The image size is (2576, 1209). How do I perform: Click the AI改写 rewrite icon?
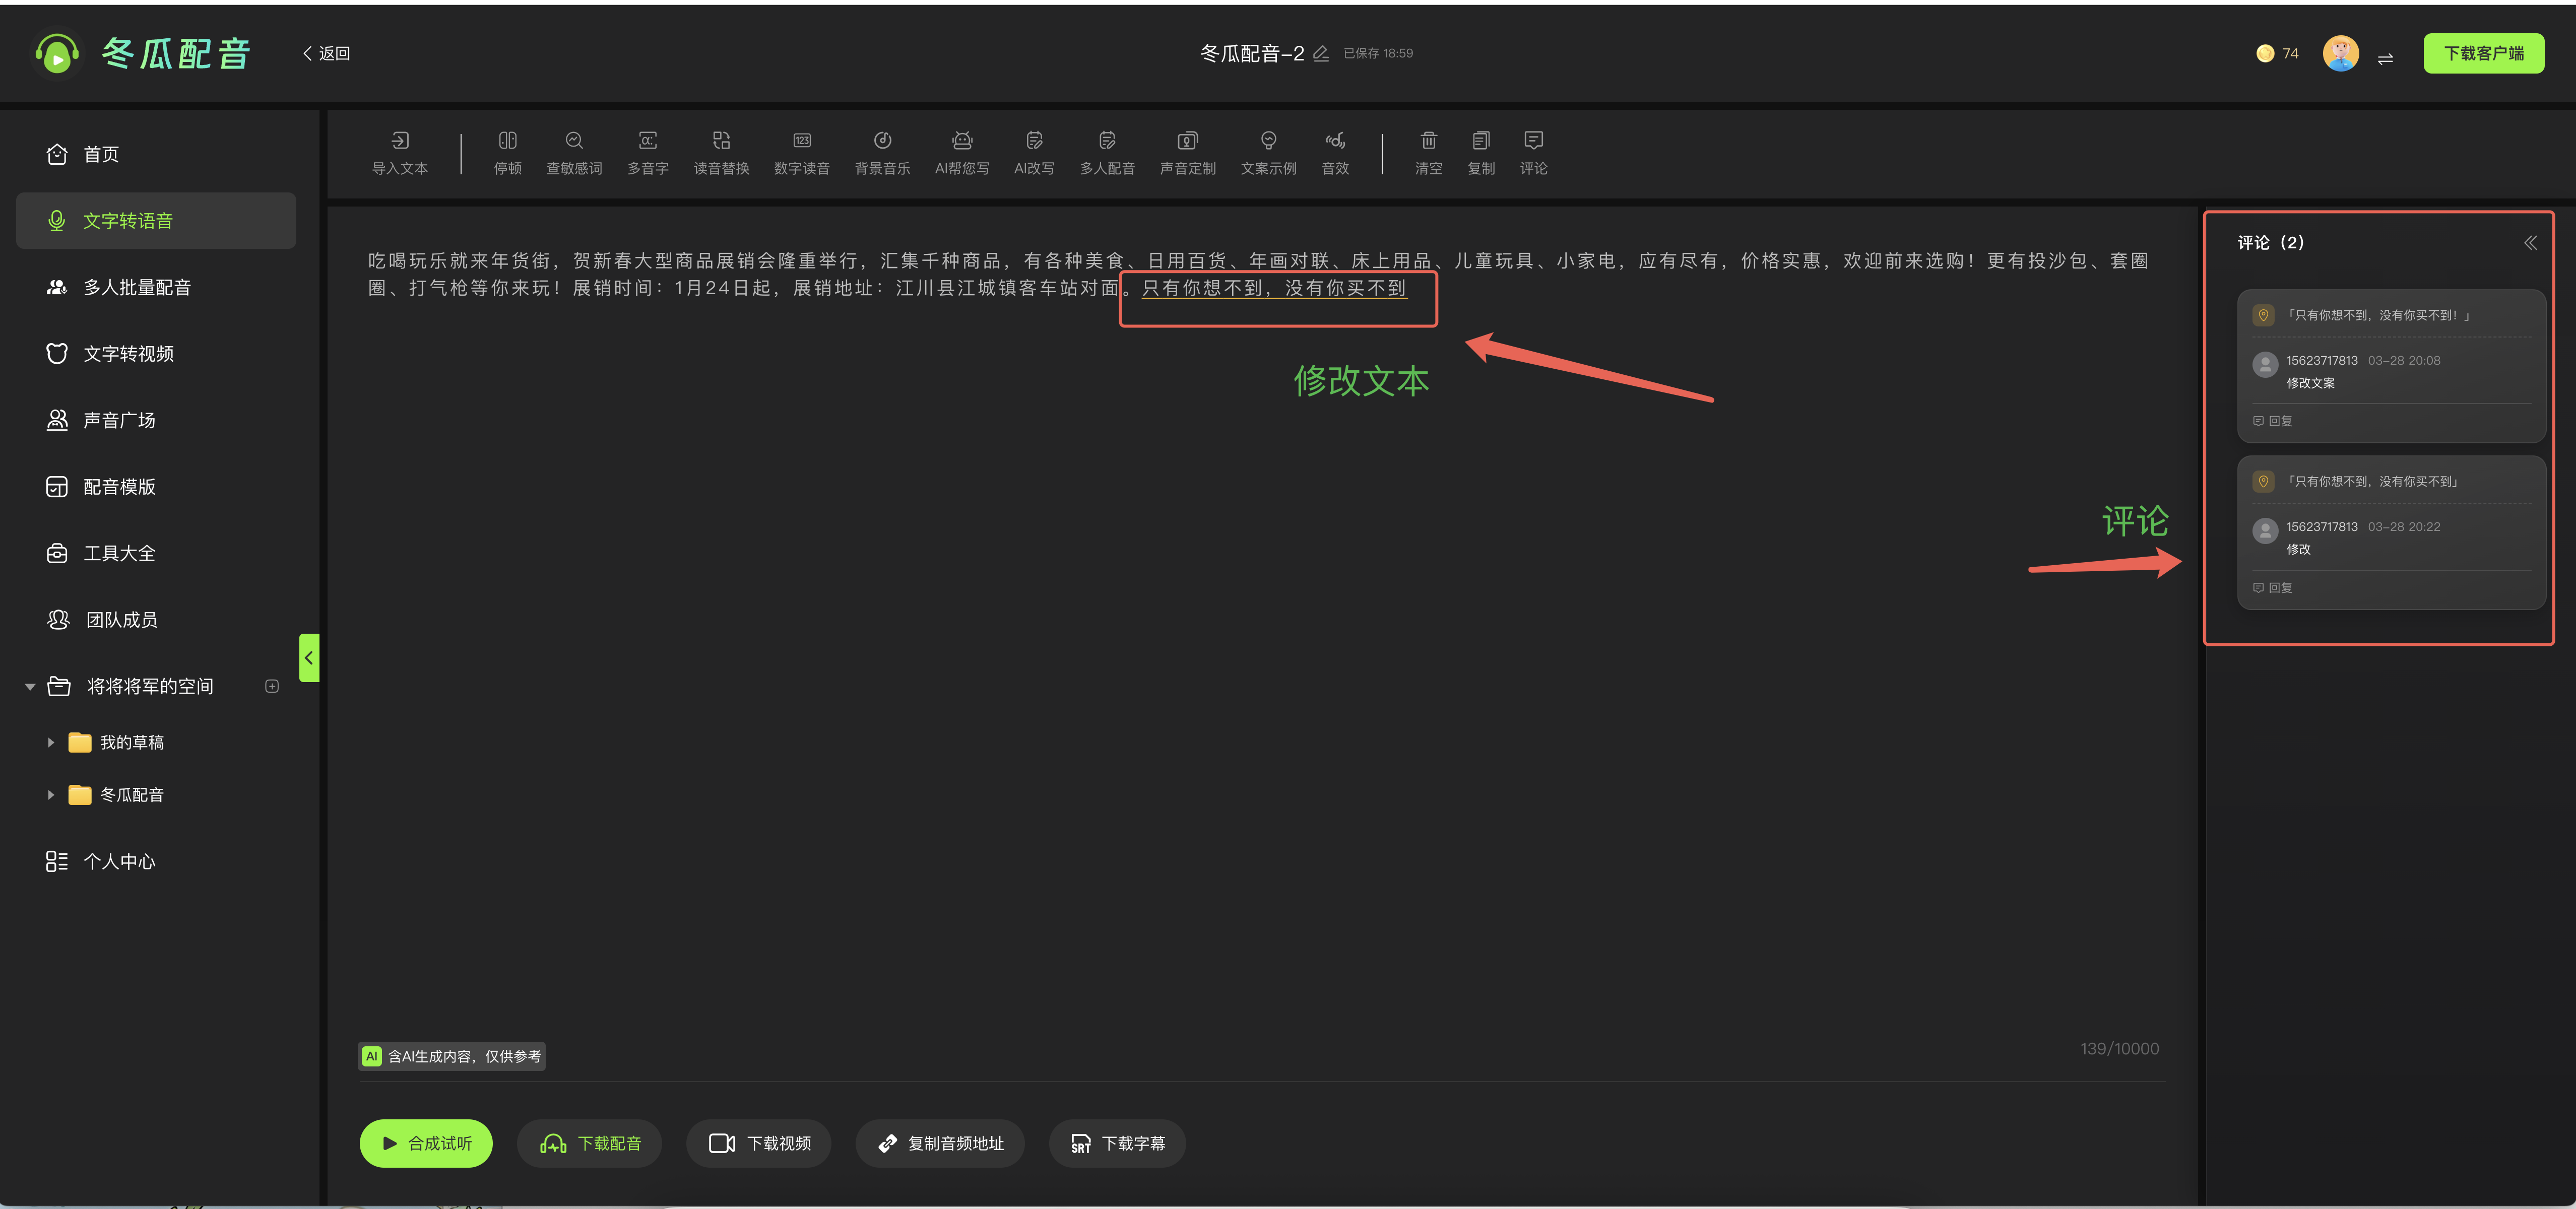pos(1033,141)
